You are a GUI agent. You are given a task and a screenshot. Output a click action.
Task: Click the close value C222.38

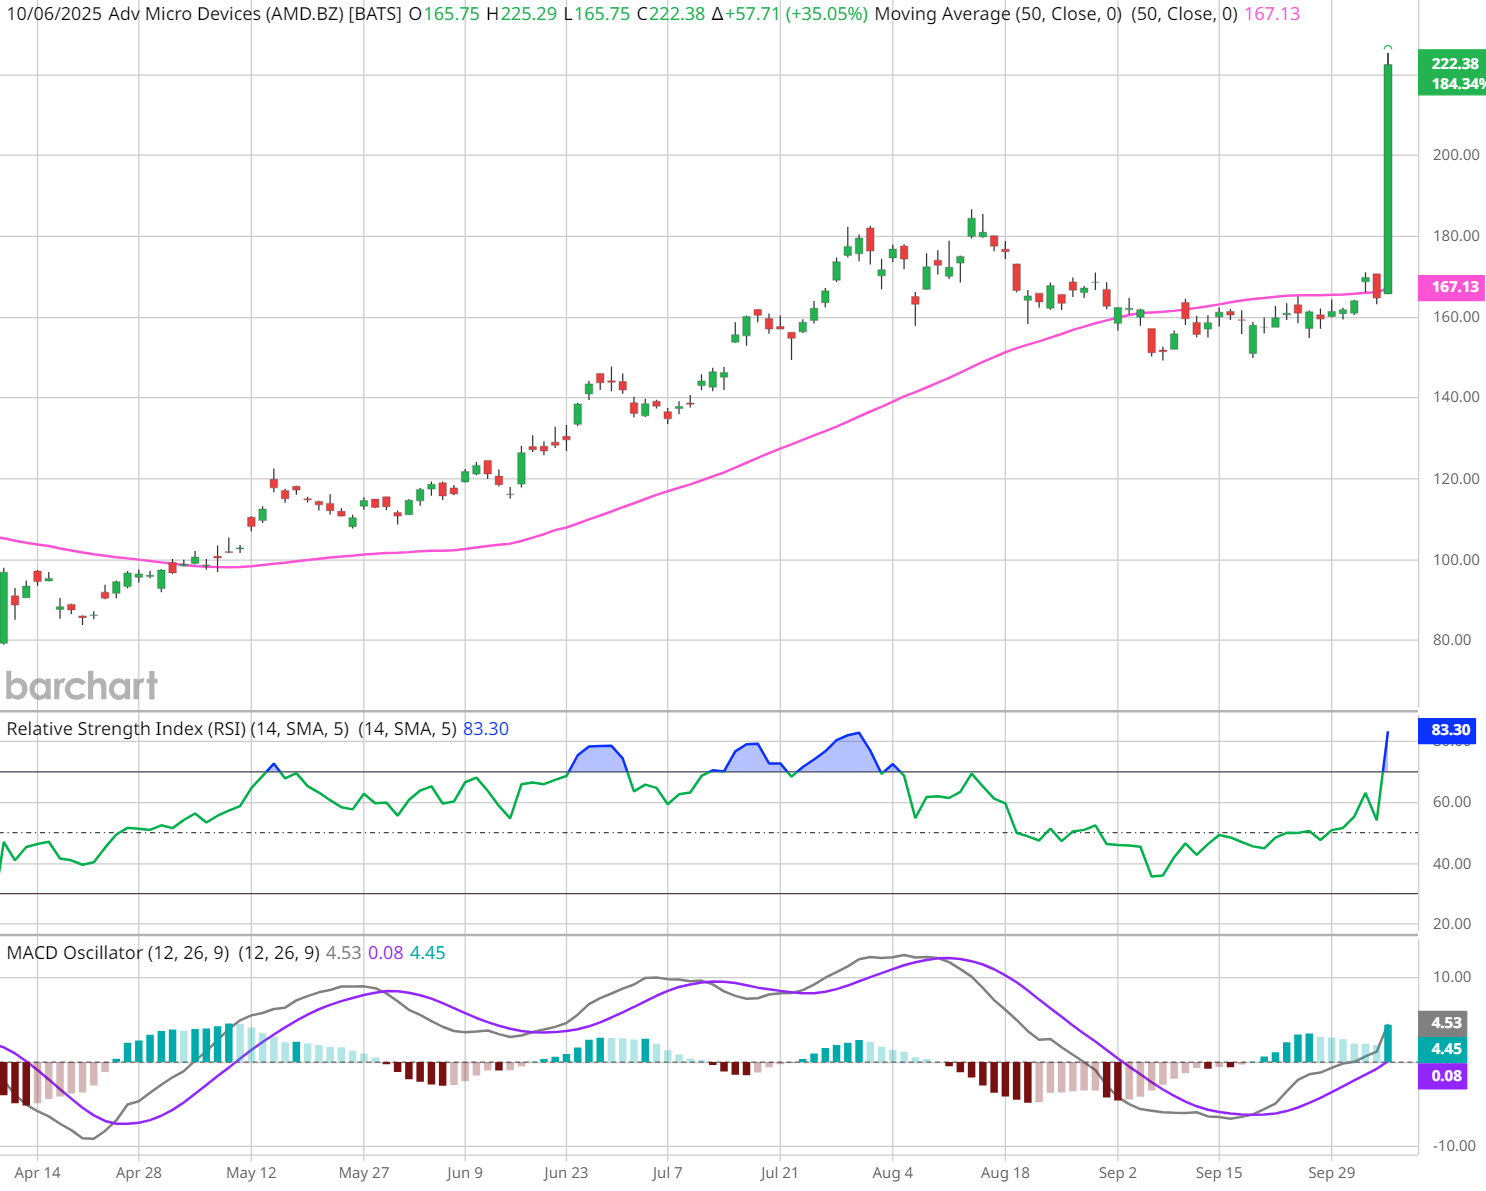tap(671, 15)
